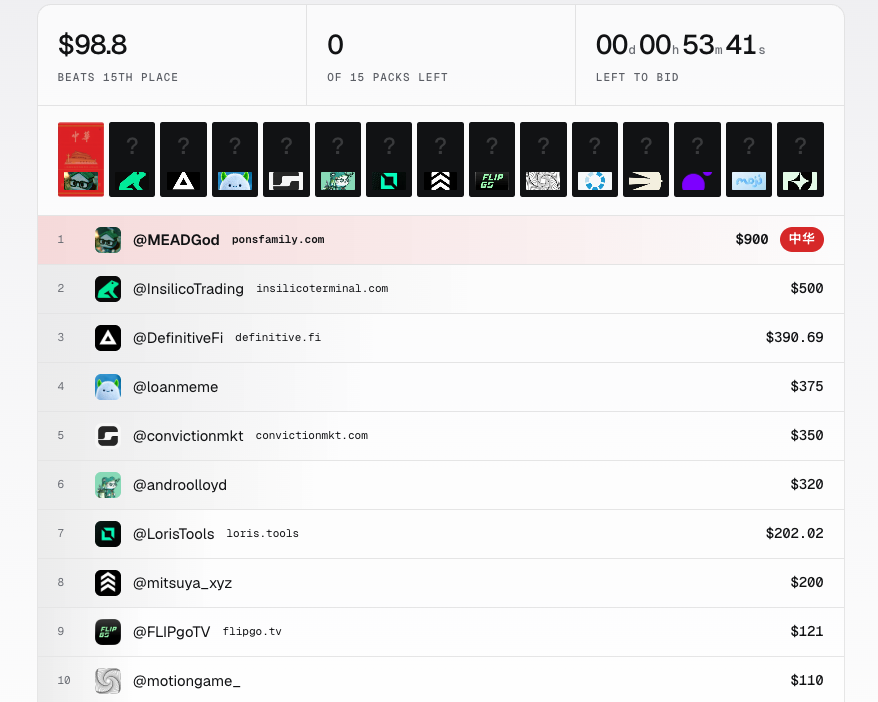Select the mystery pack with white triangle logo
This screenshot has height=702, width=878.
tap(183, 160)
